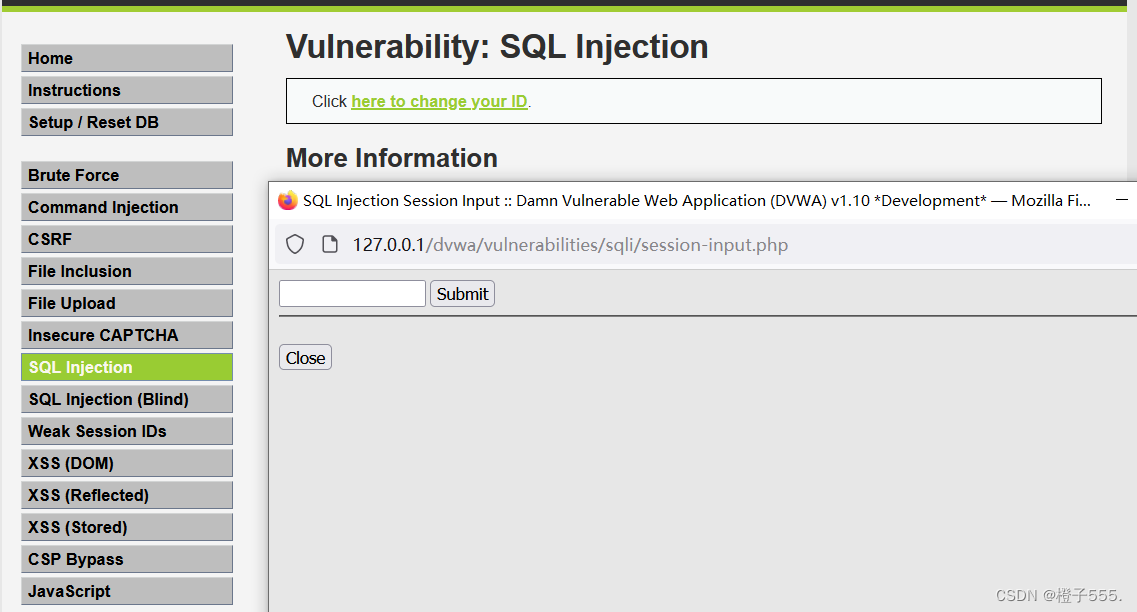Open the tracking protection shield icon

pos(294,244)
